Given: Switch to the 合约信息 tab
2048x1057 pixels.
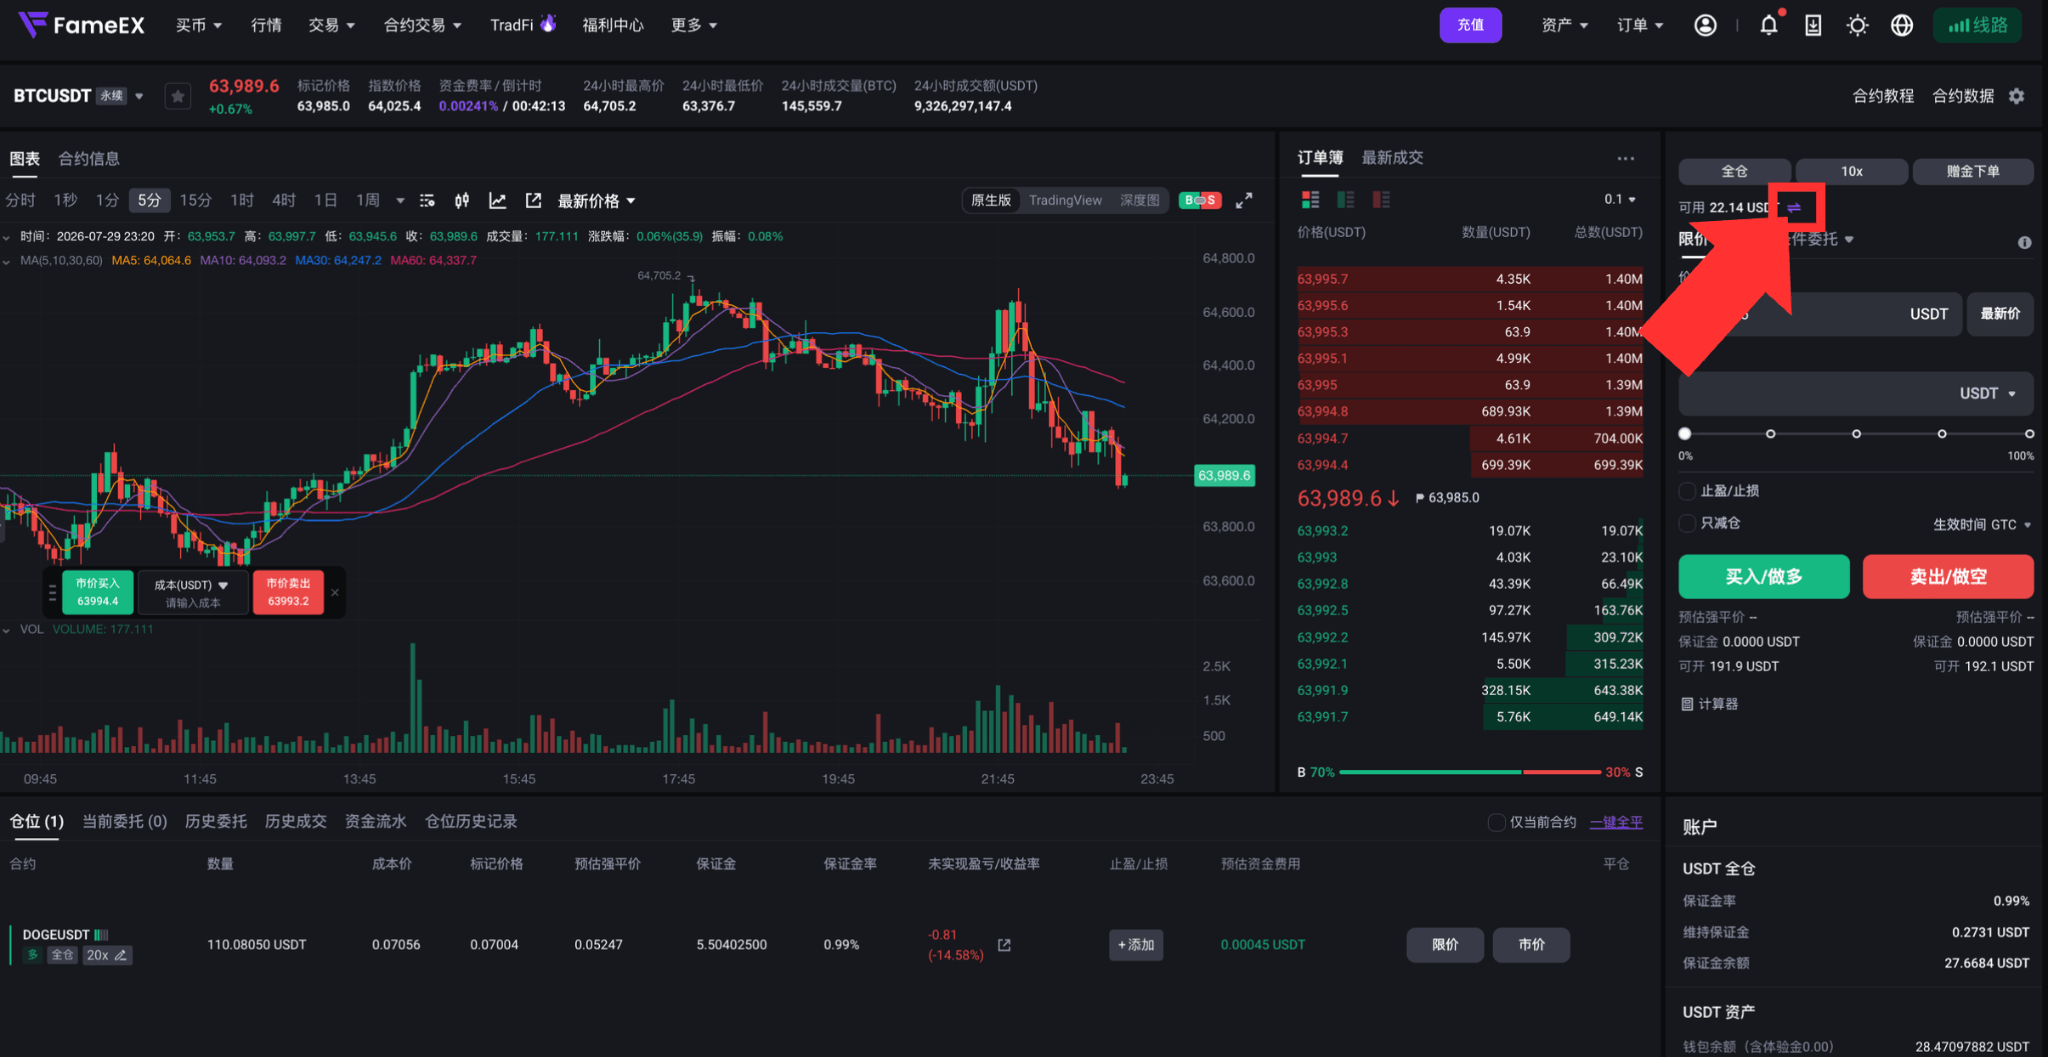Looking at the screenshot, I should [x=89, y=159].
